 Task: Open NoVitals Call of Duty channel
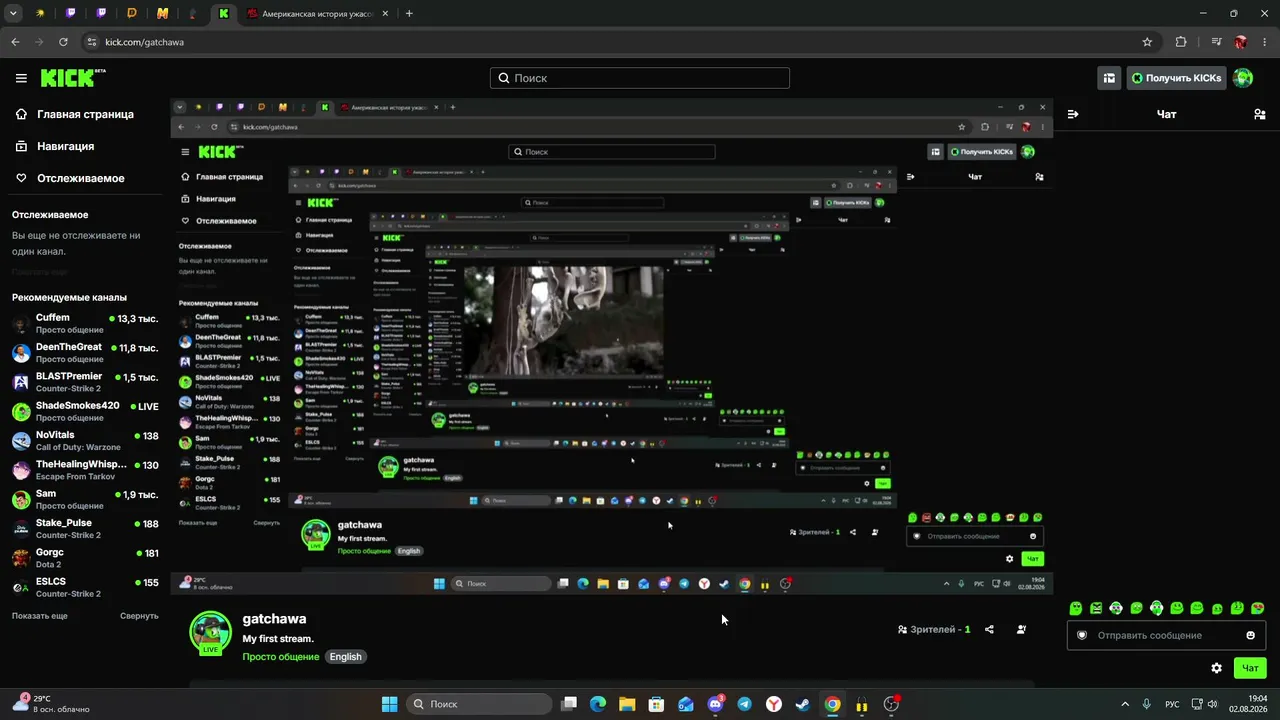tap(85, 441)
